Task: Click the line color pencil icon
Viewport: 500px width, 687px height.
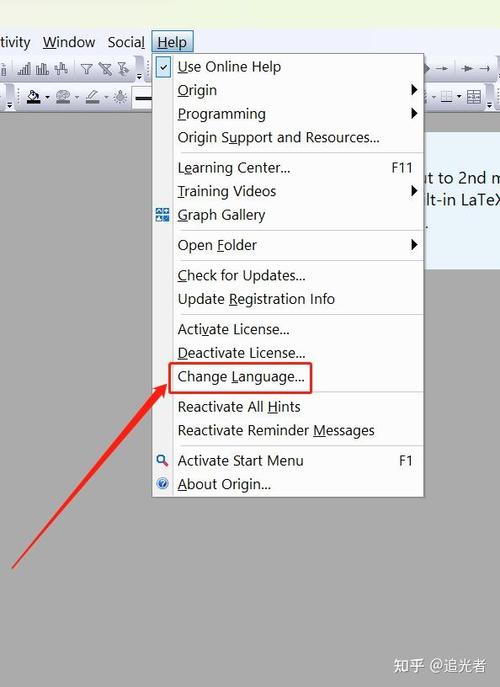Action: click(x=92, y=96)
